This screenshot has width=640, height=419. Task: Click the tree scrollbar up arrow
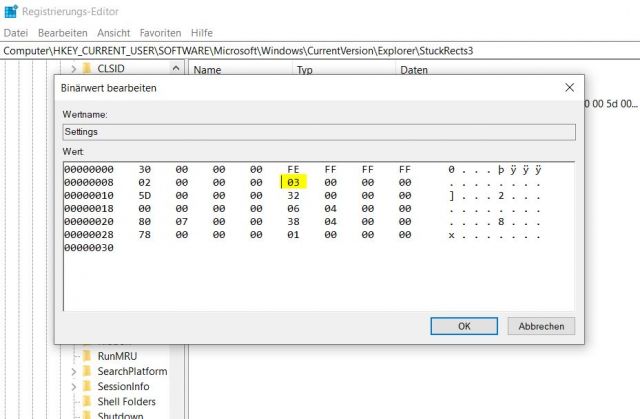click(176, 68)
